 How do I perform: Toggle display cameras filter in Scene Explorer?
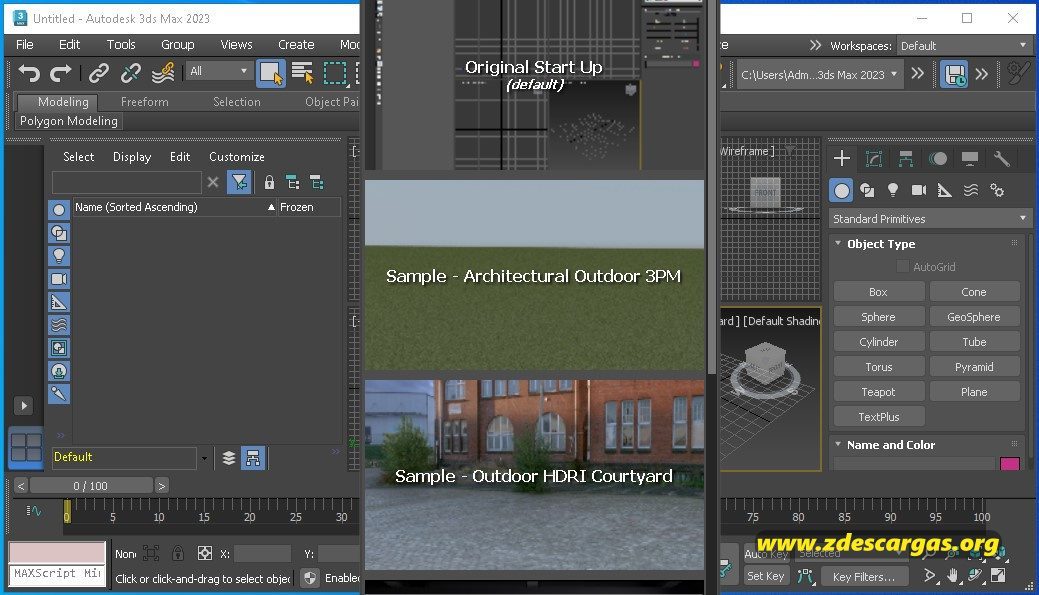point(59,279)
